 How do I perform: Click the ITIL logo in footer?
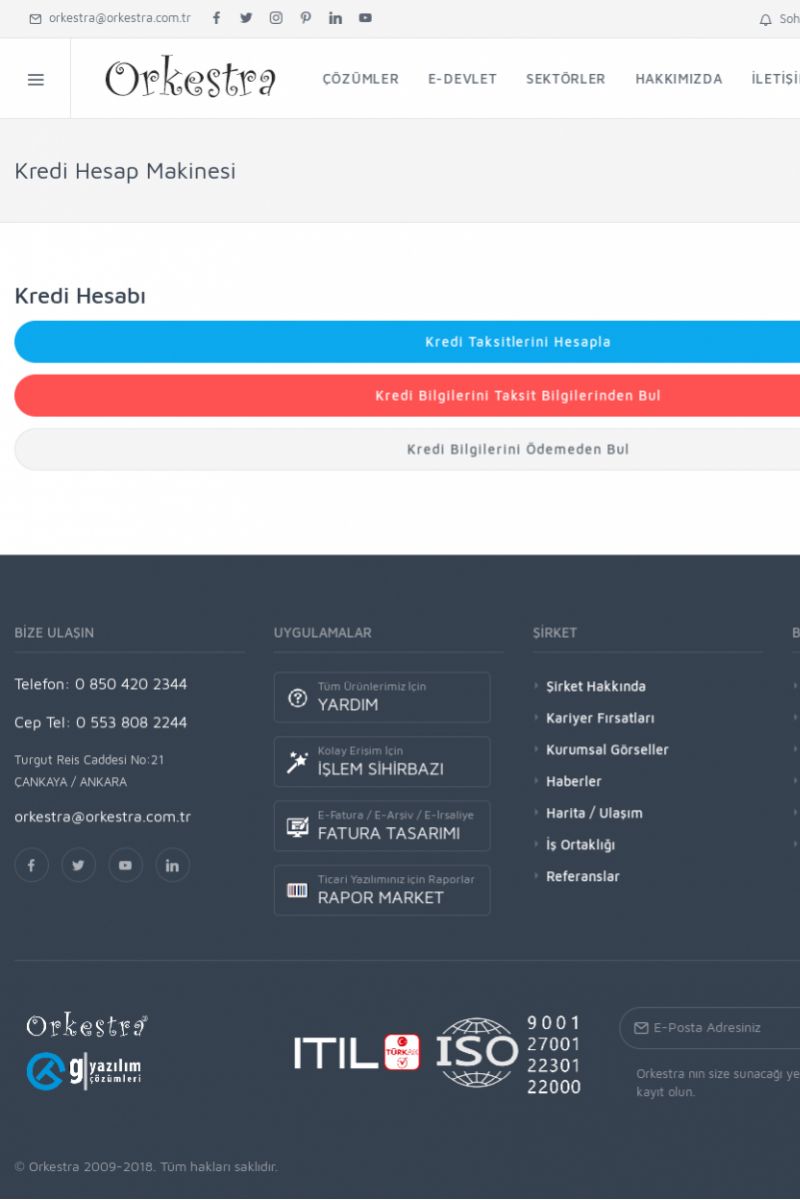coord(336,1053)
